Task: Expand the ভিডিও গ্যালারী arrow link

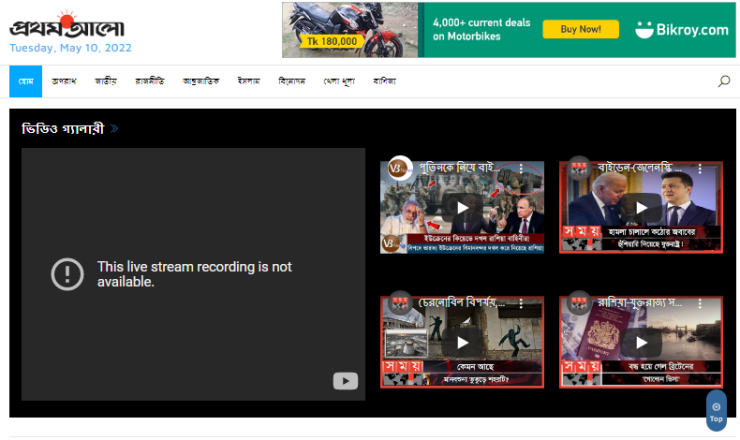Action: click(x=115, y=129)
